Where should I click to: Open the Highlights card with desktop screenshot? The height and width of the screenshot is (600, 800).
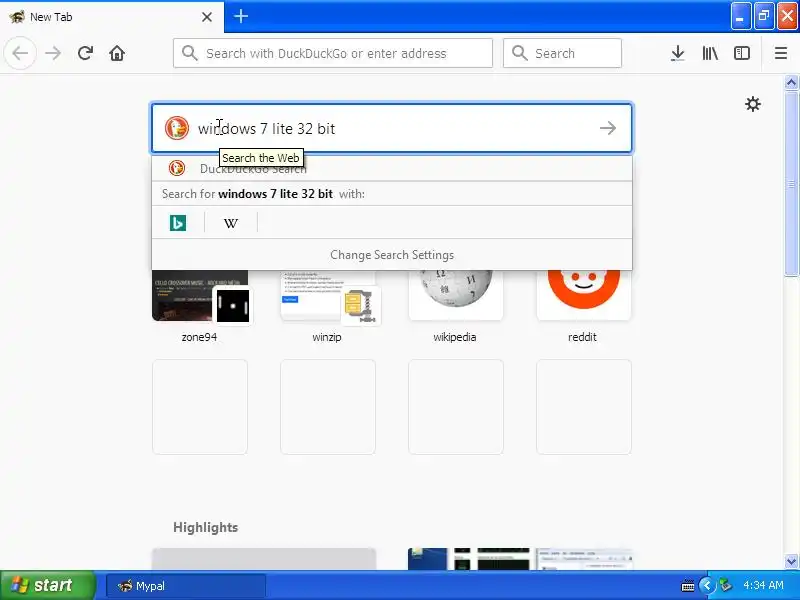520,559
